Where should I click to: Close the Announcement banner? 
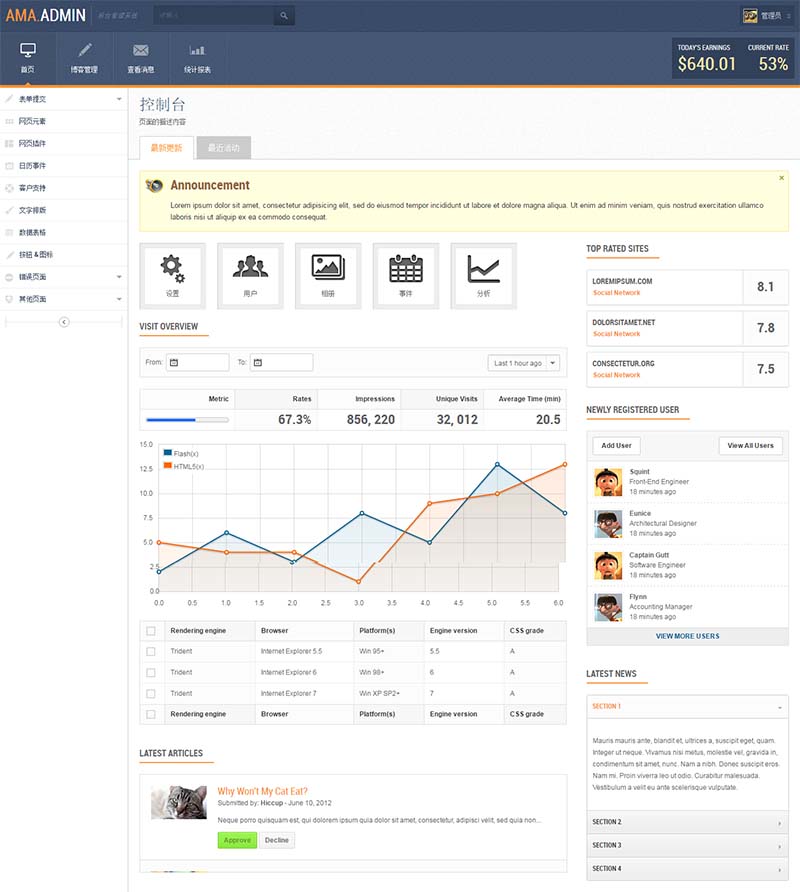781,178
